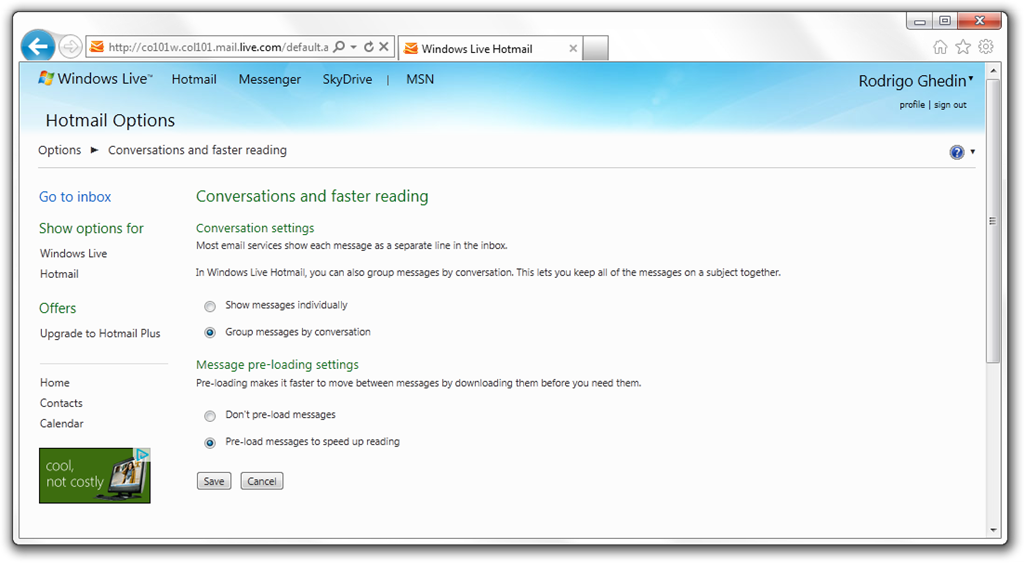Select the Windows Live Hotmail tab
Viewport: 1024px width, 563px height.
click(490, 48)
